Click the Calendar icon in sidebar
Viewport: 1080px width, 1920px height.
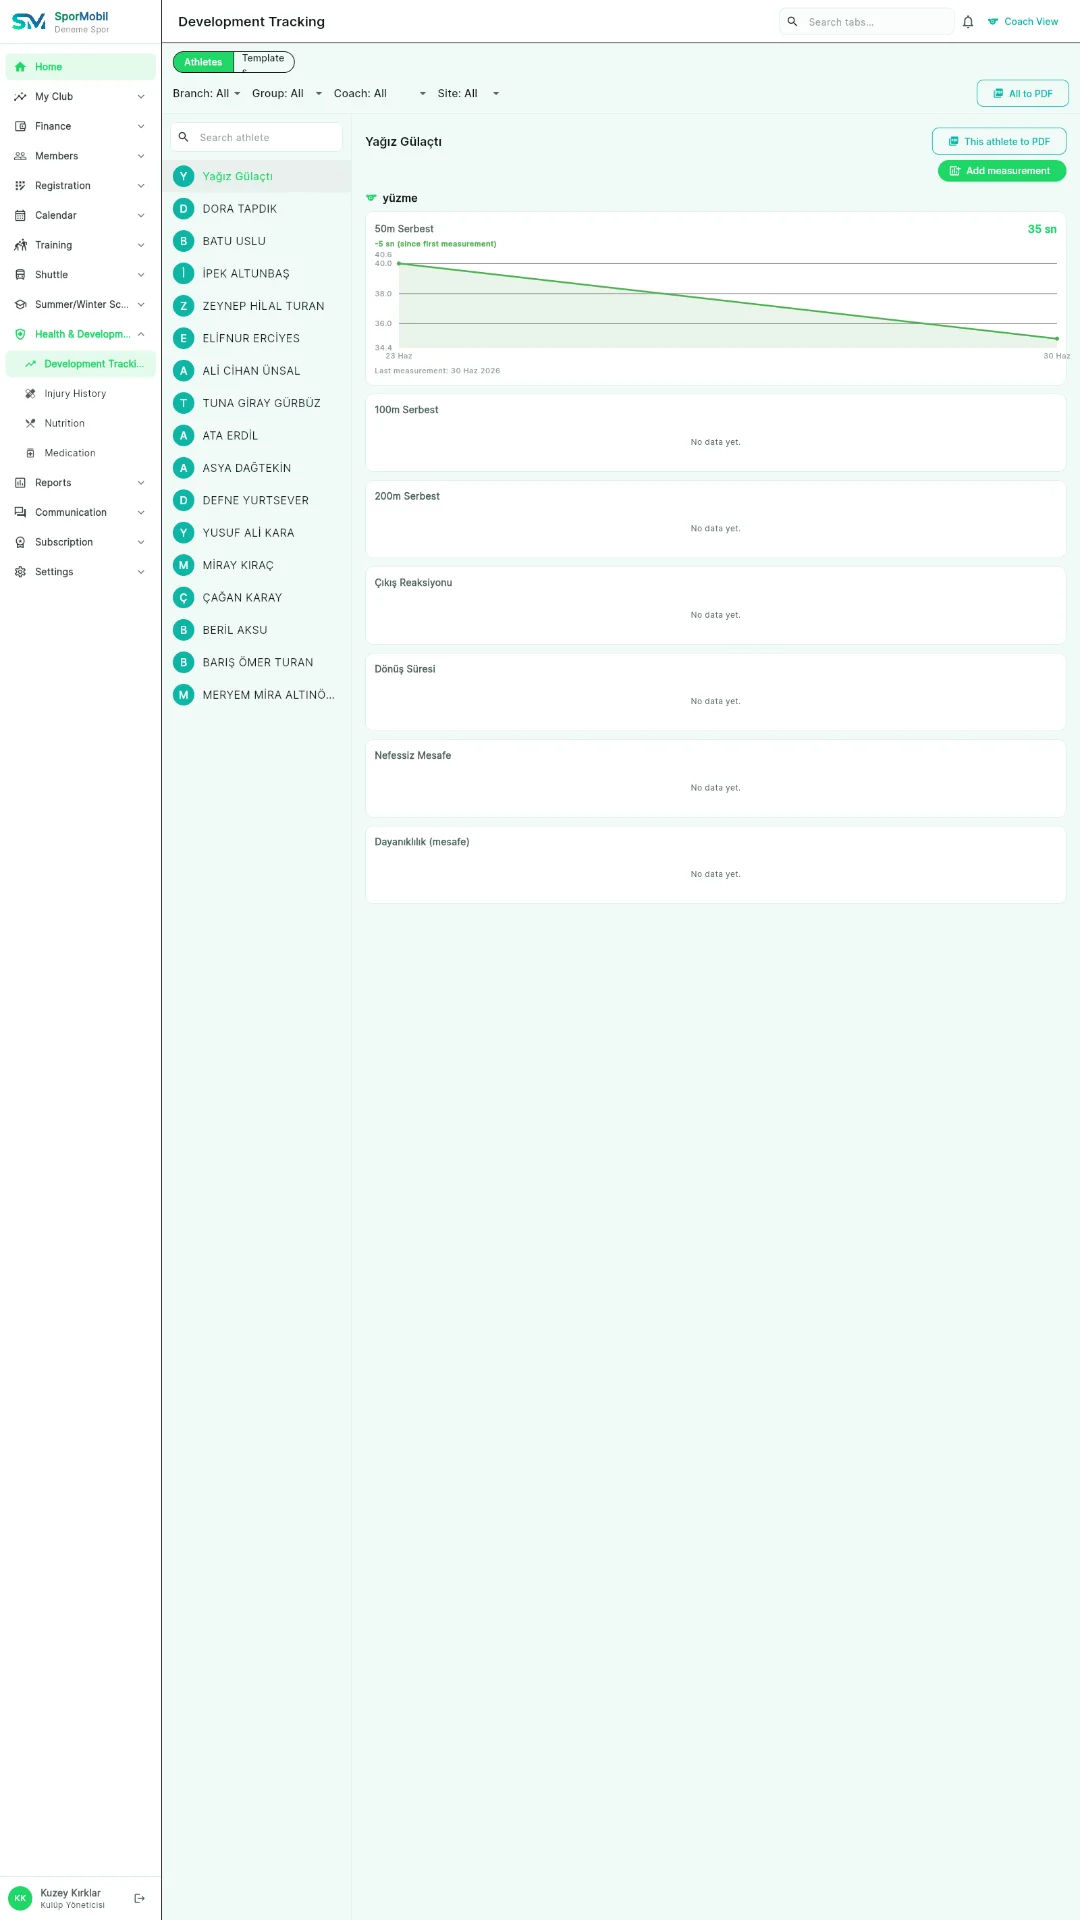click(20, 215)
